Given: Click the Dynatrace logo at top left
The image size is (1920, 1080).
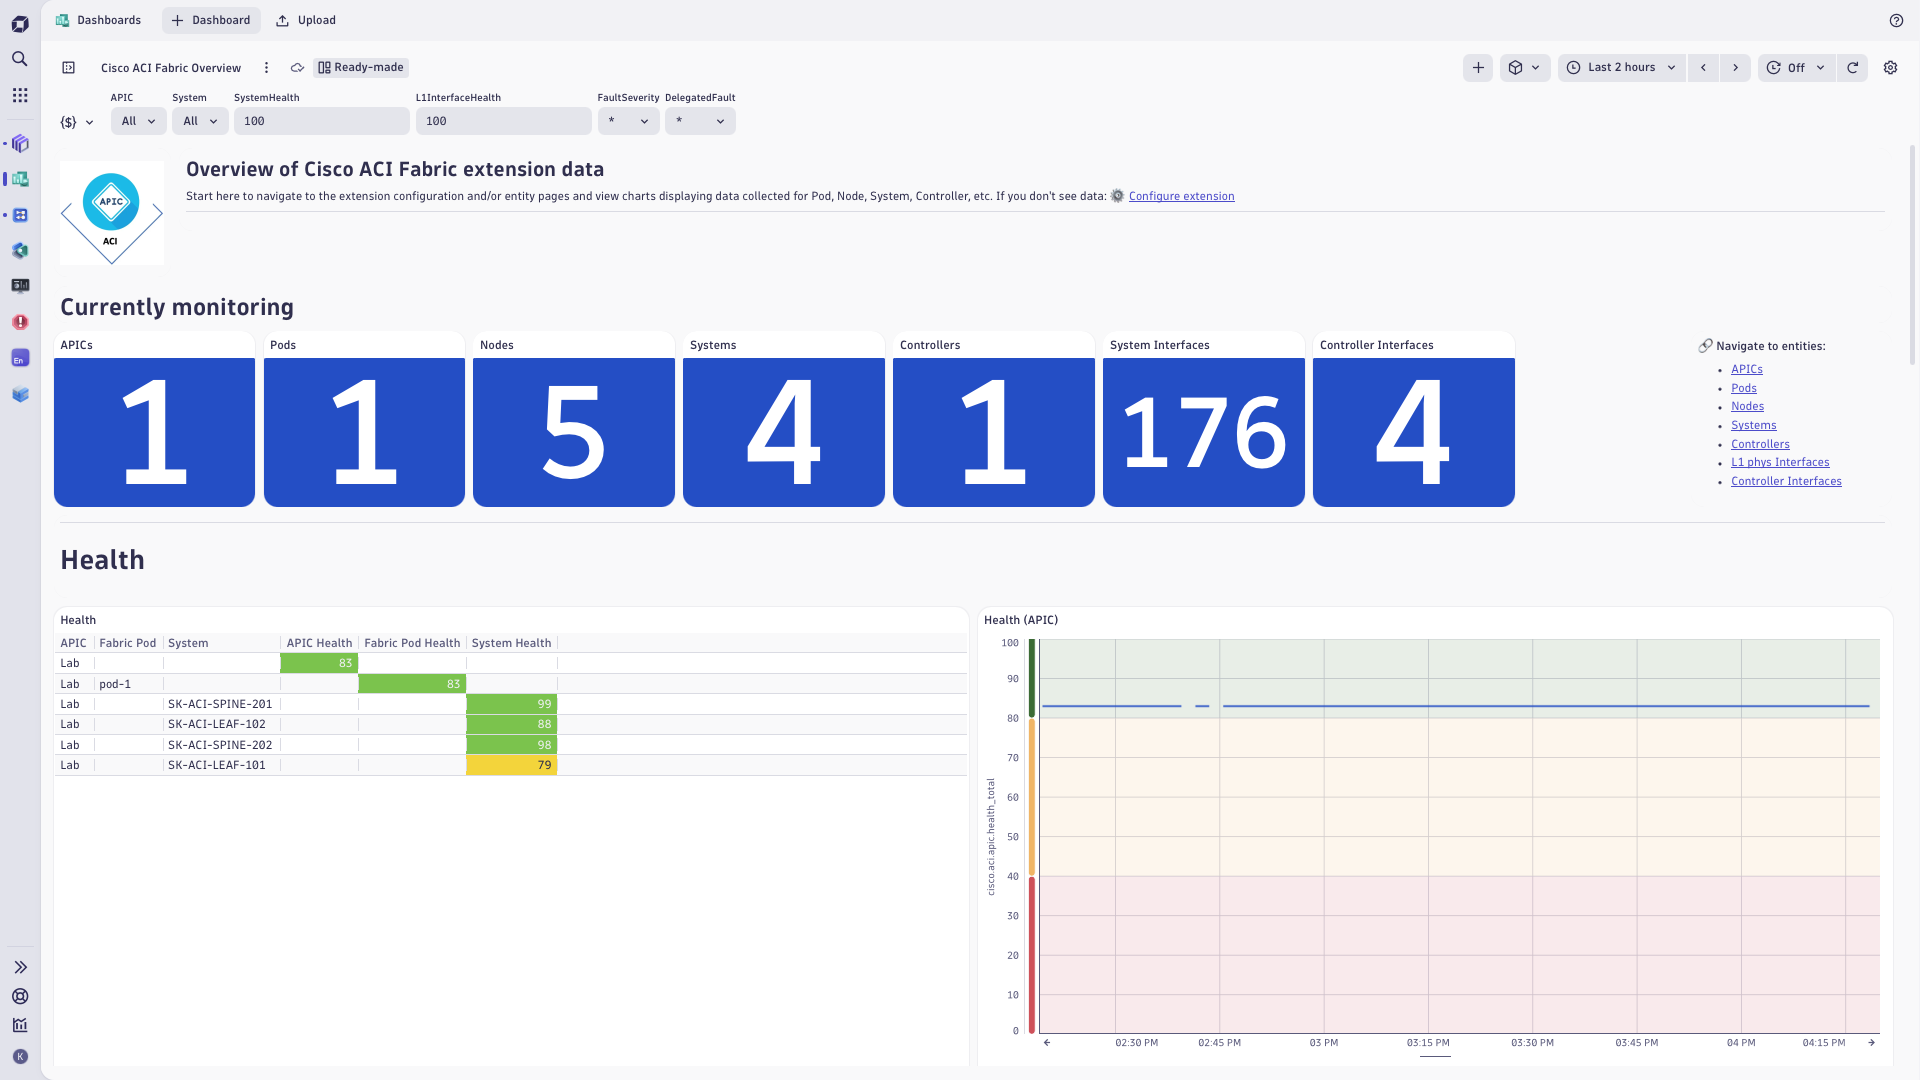Looking at the screenshot, I should coord(19,22).
